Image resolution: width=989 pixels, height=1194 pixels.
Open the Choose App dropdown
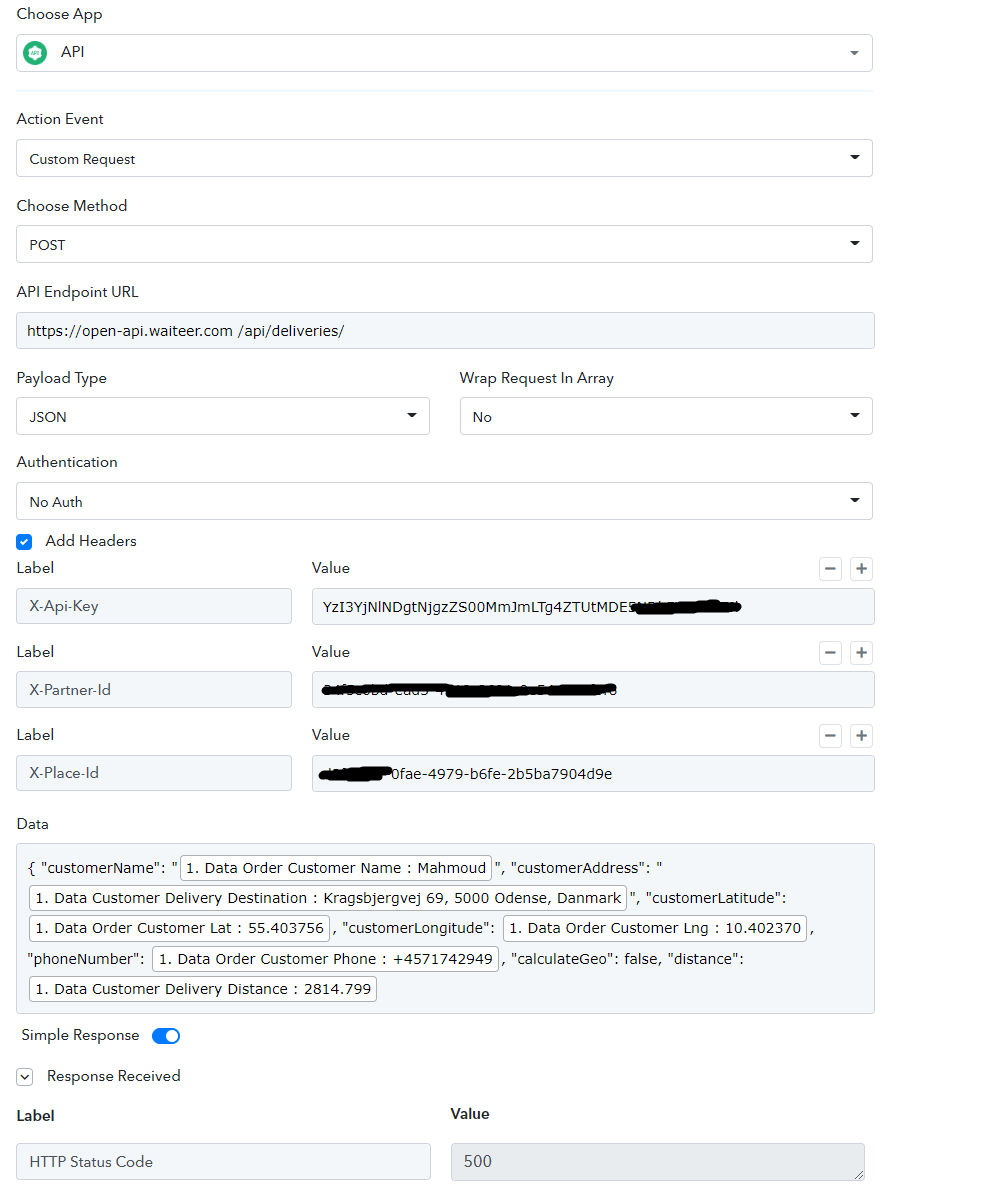(445, 53)
